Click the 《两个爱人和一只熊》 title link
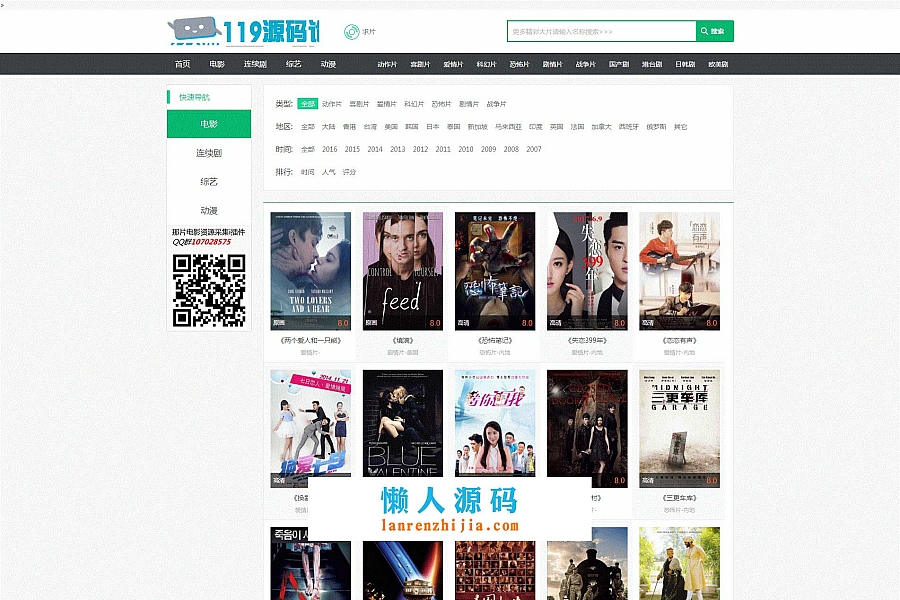900x600 pixels. 311,340
